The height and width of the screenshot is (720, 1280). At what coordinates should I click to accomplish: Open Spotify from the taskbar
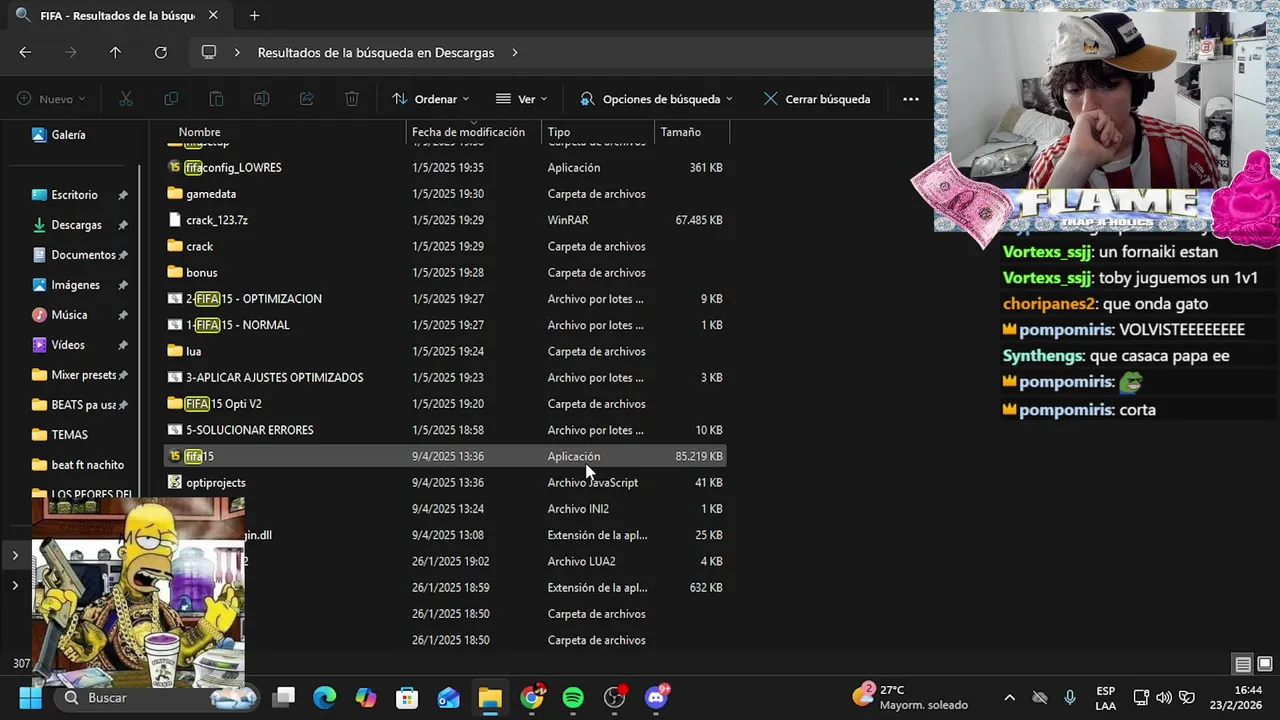click(x=573, y=697)
